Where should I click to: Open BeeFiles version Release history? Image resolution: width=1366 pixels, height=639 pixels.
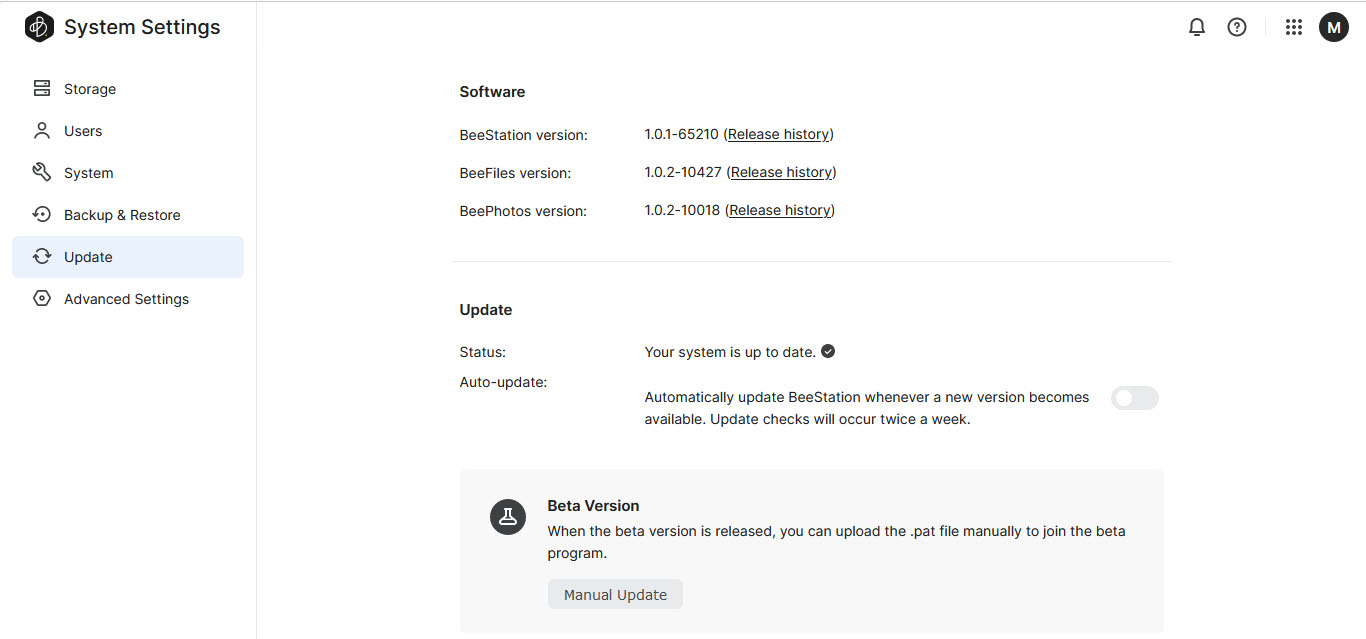(781, 172)
